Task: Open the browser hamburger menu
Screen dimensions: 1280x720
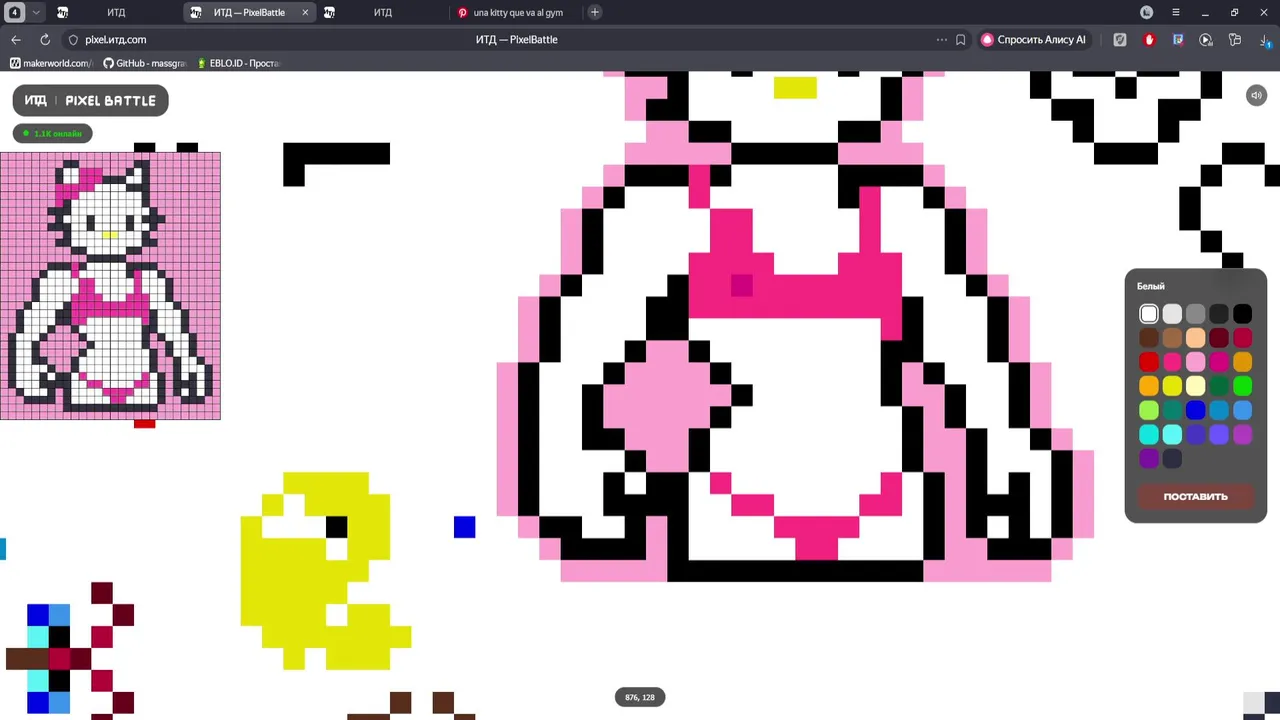Action: click(x=1176, y=12)
